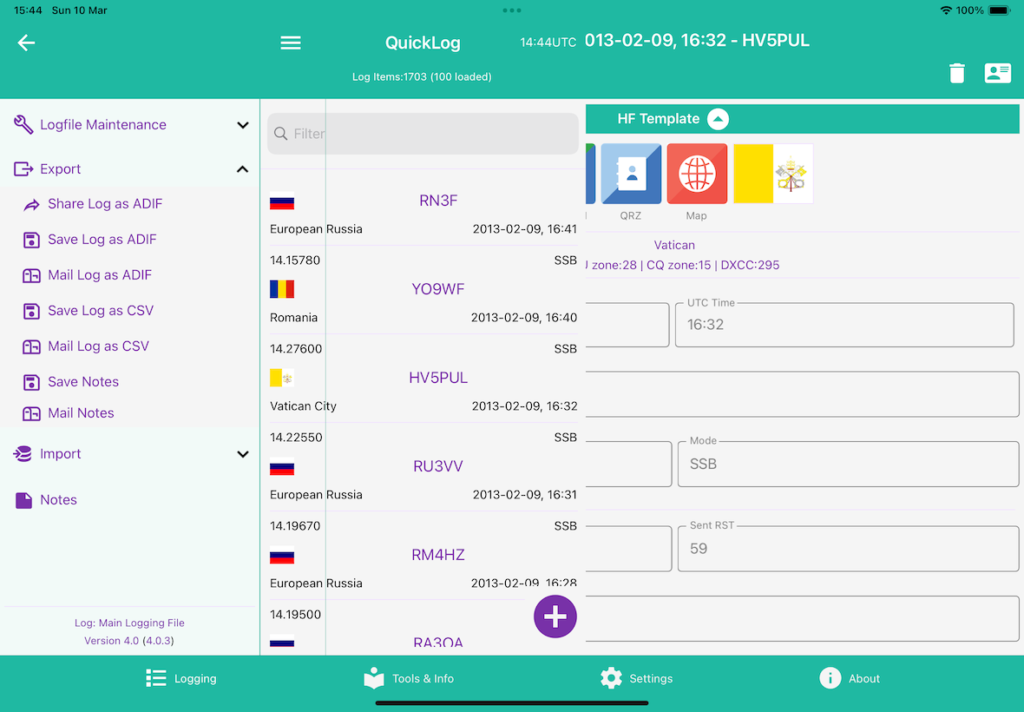Open the Map globe icon
This screenshot has height=712, width=1024.
697,174
